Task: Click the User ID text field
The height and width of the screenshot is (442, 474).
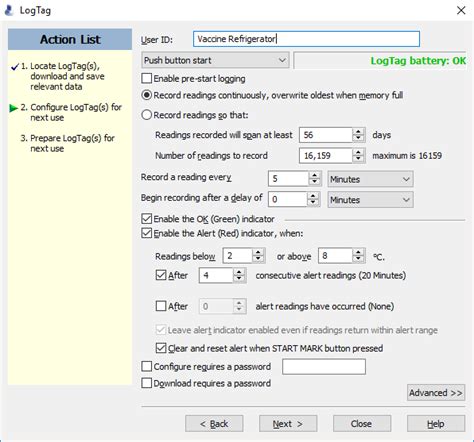Action: (x=306, y=39)
